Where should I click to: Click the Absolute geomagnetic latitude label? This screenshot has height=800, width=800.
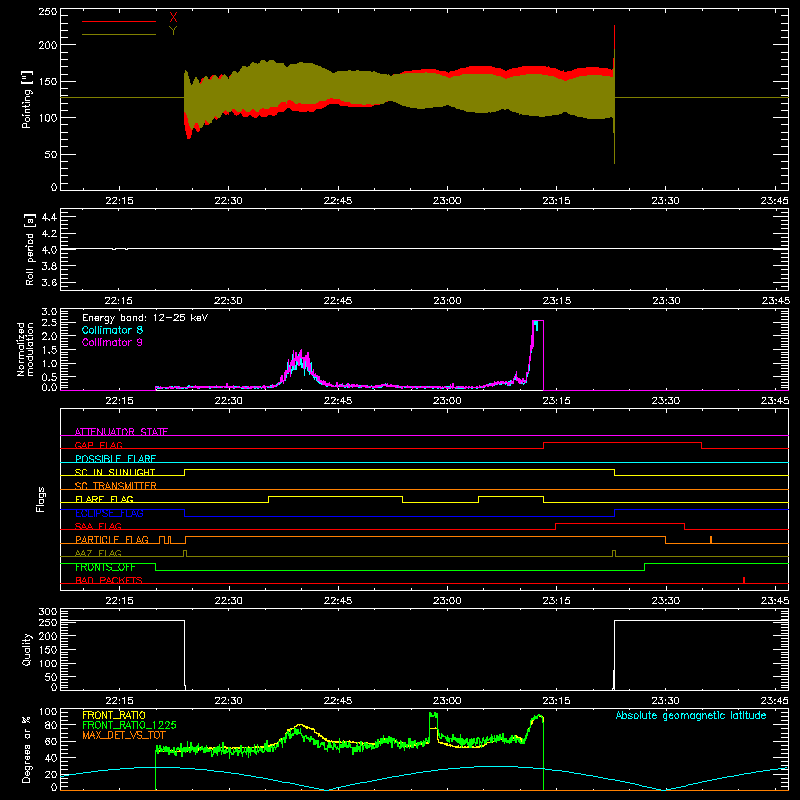691,715
